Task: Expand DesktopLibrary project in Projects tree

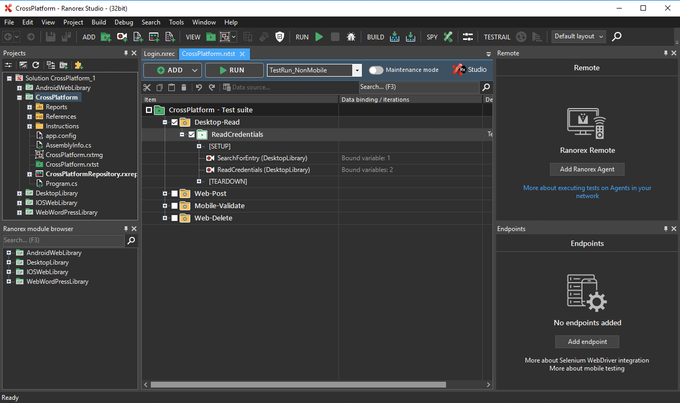Action: coord(19,193)
